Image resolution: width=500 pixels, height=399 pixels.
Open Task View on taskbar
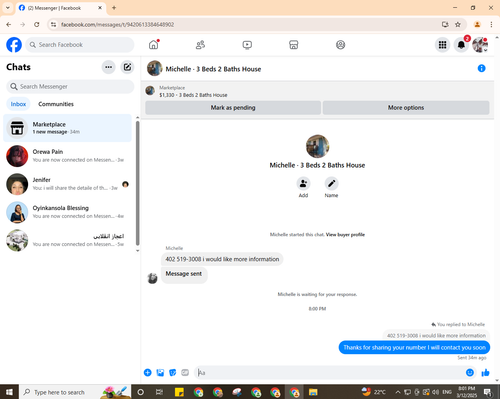[159, 392]
